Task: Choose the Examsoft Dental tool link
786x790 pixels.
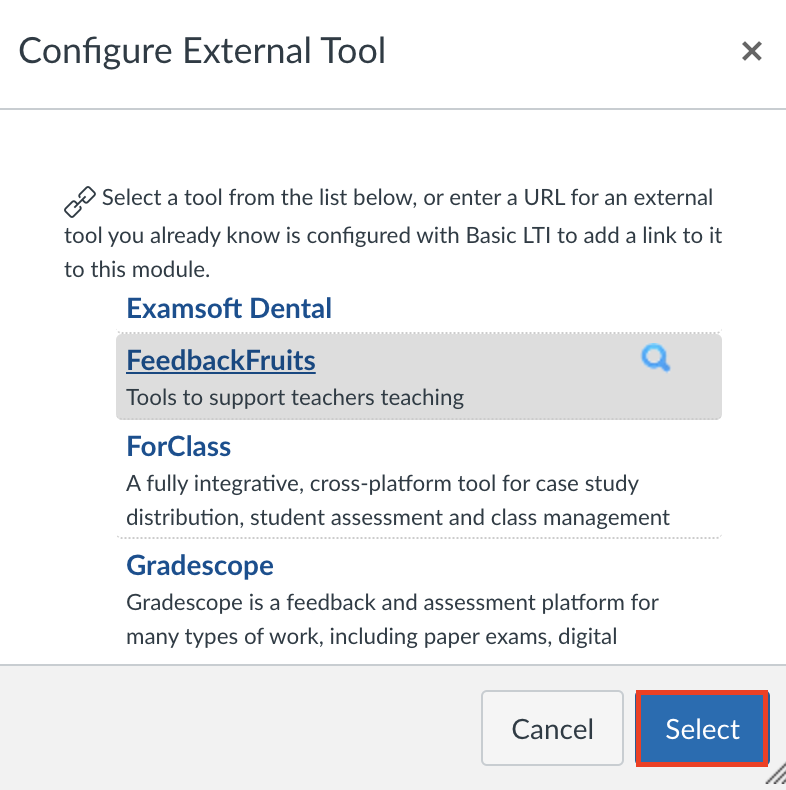Action: 229,309
